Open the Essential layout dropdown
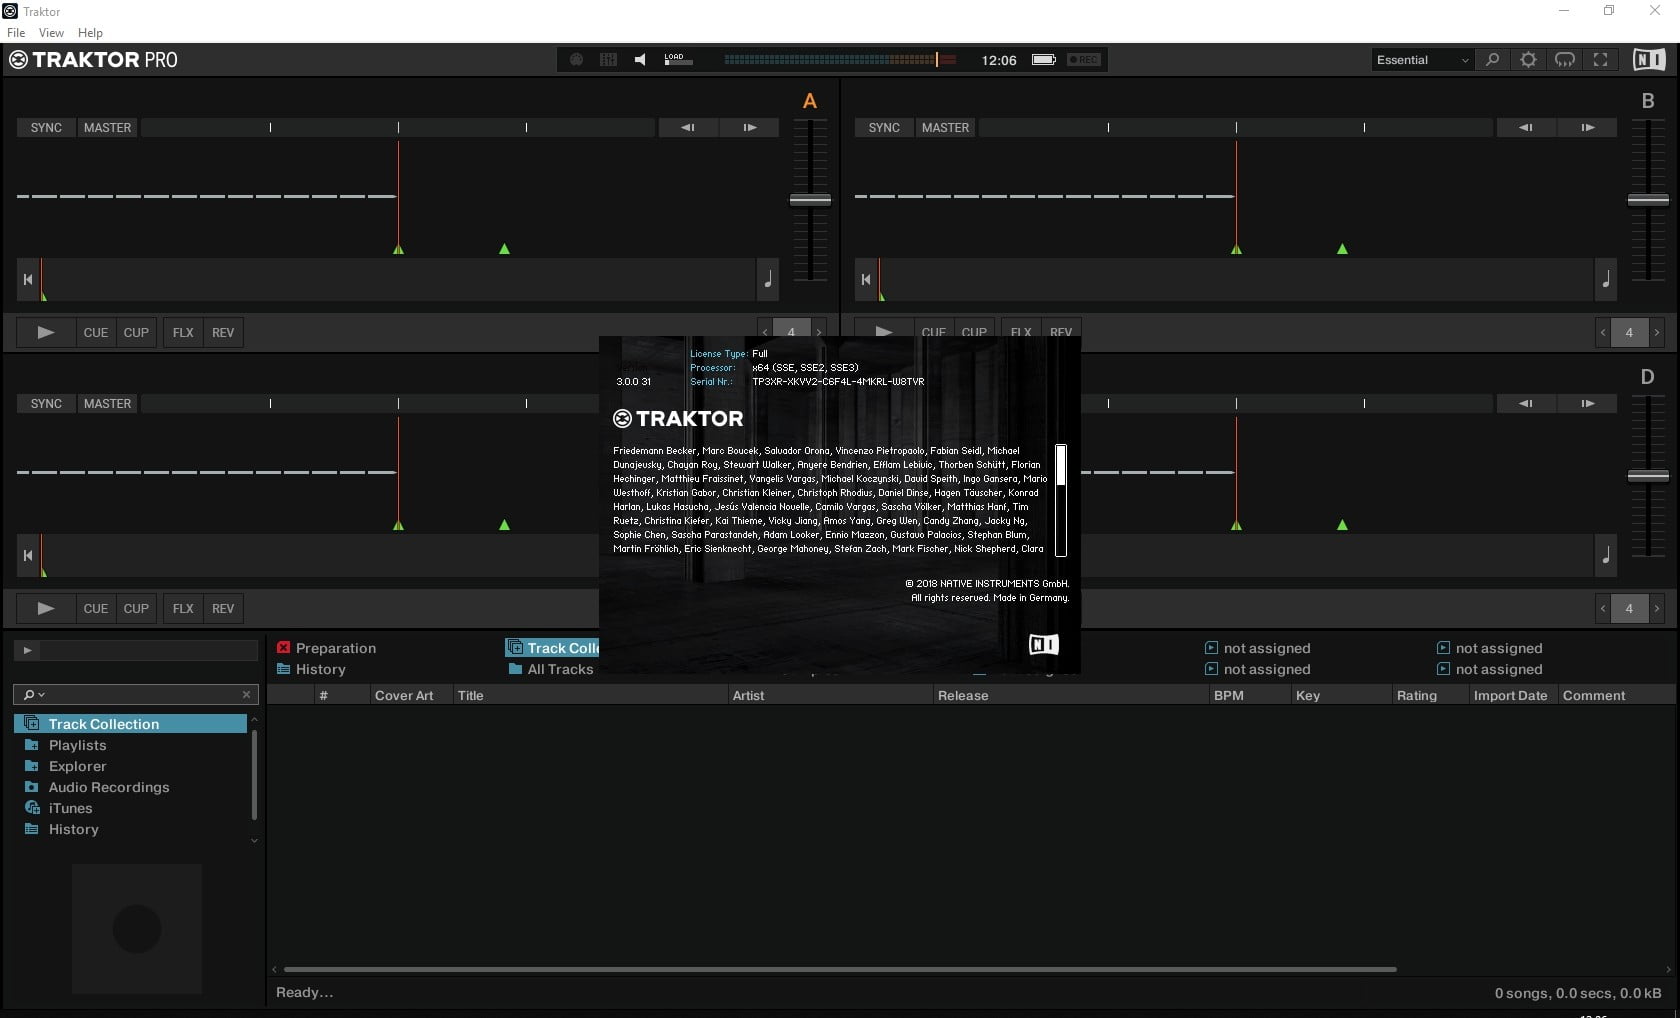The height and width of the screenshot is (1018, 1680). click(1422, 60)
